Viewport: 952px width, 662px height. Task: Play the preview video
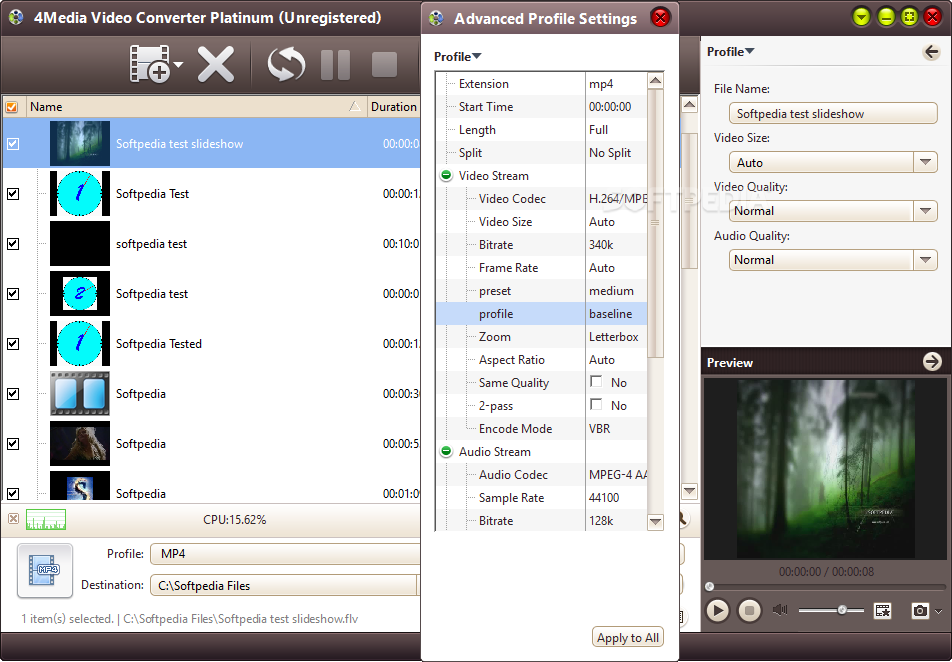point(718,610)
